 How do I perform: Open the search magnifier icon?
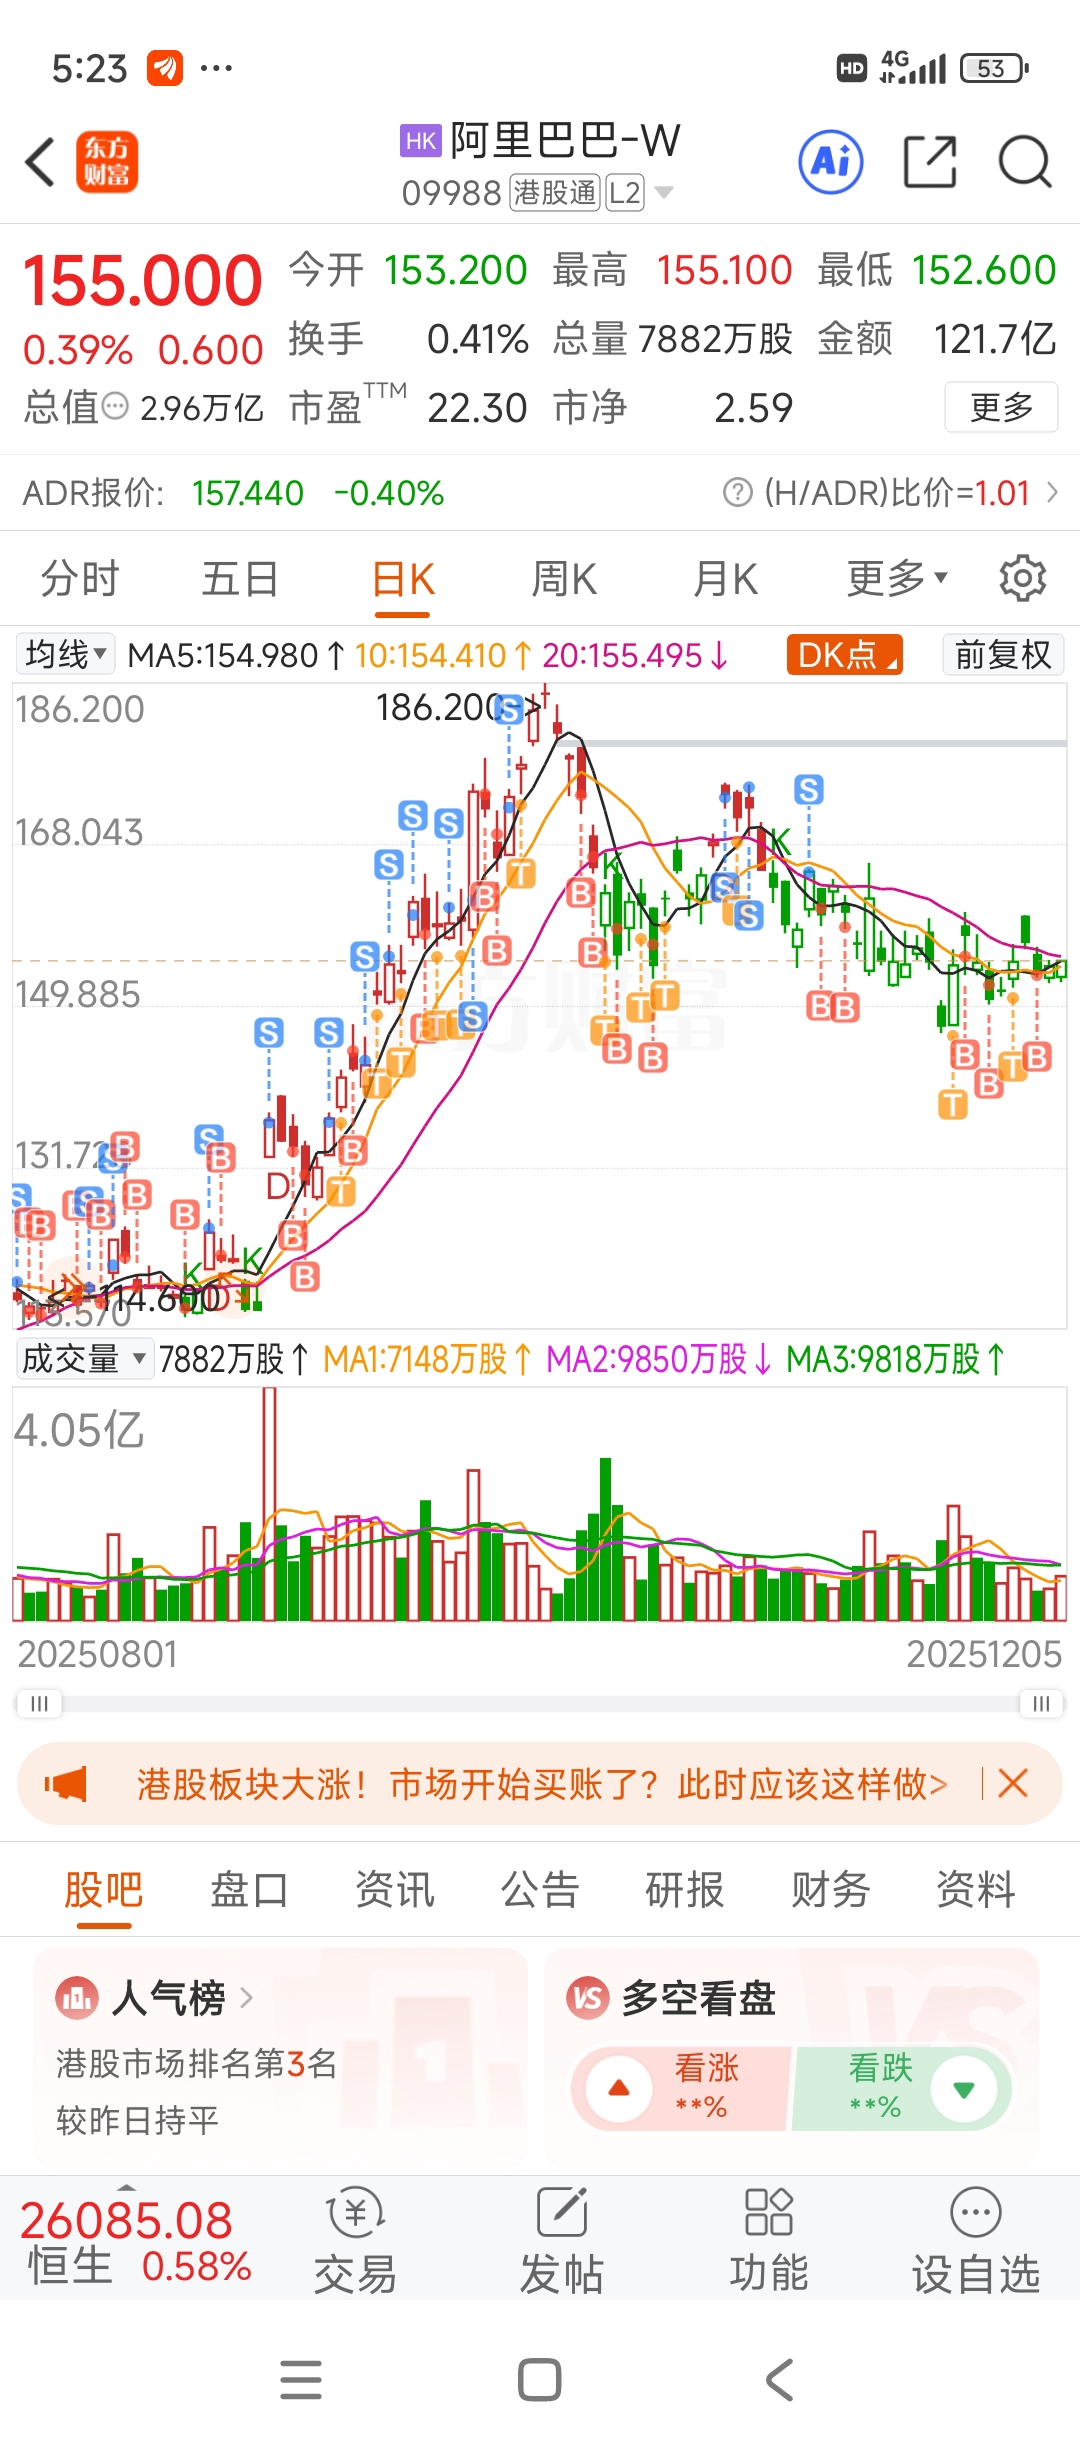(1025, 161)
